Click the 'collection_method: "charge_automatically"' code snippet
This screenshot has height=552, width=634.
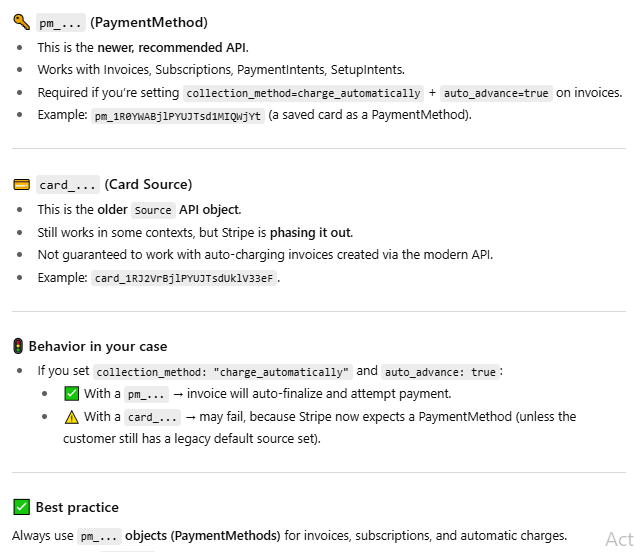[222, 371]
